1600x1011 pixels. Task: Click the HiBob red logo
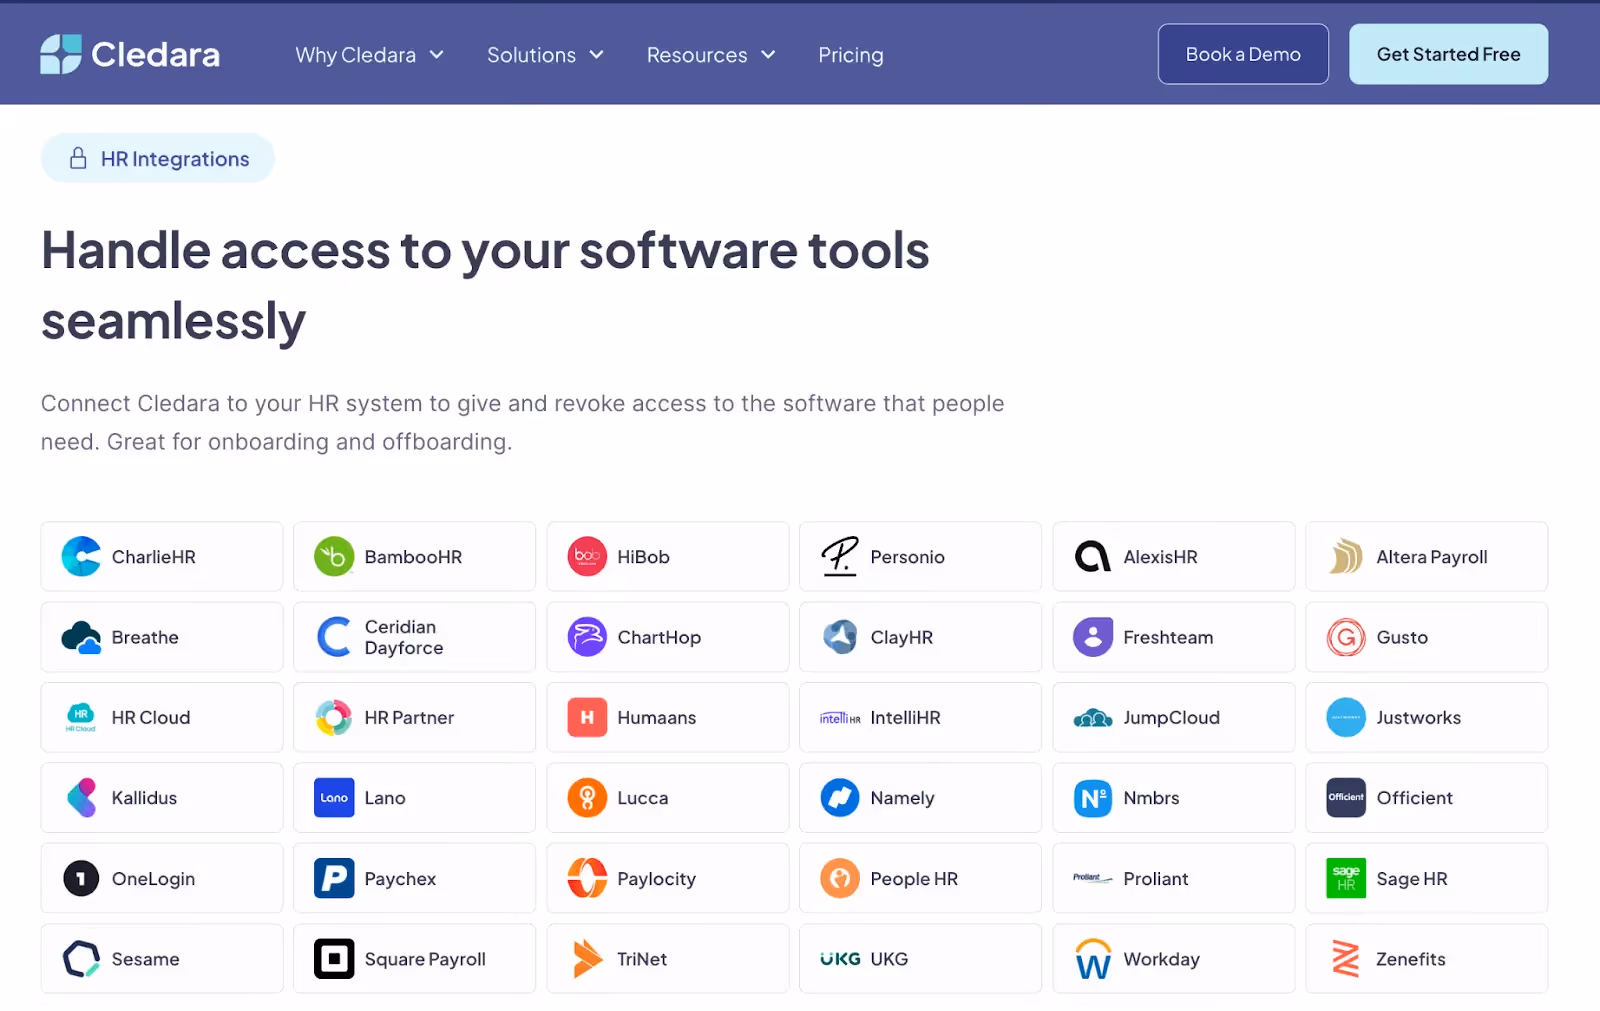tap(587, 557)
